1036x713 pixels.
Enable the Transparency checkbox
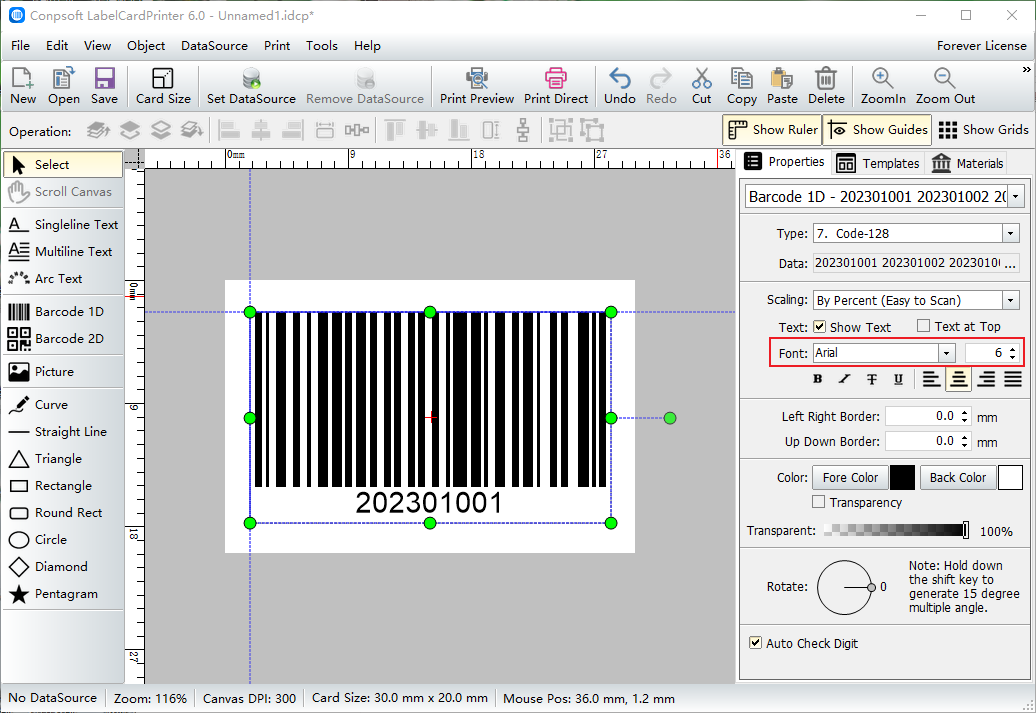(x=819, y=502)
